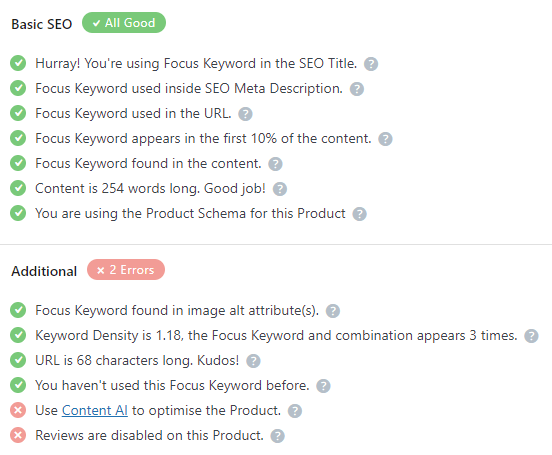Open help icon next to 254 words content length
The image size is (552, 455).
[280, 189]
